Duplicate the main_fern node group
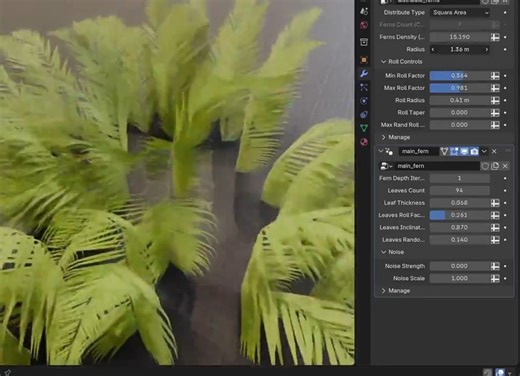Screen dimensions: 520x376 coord(495,166)
